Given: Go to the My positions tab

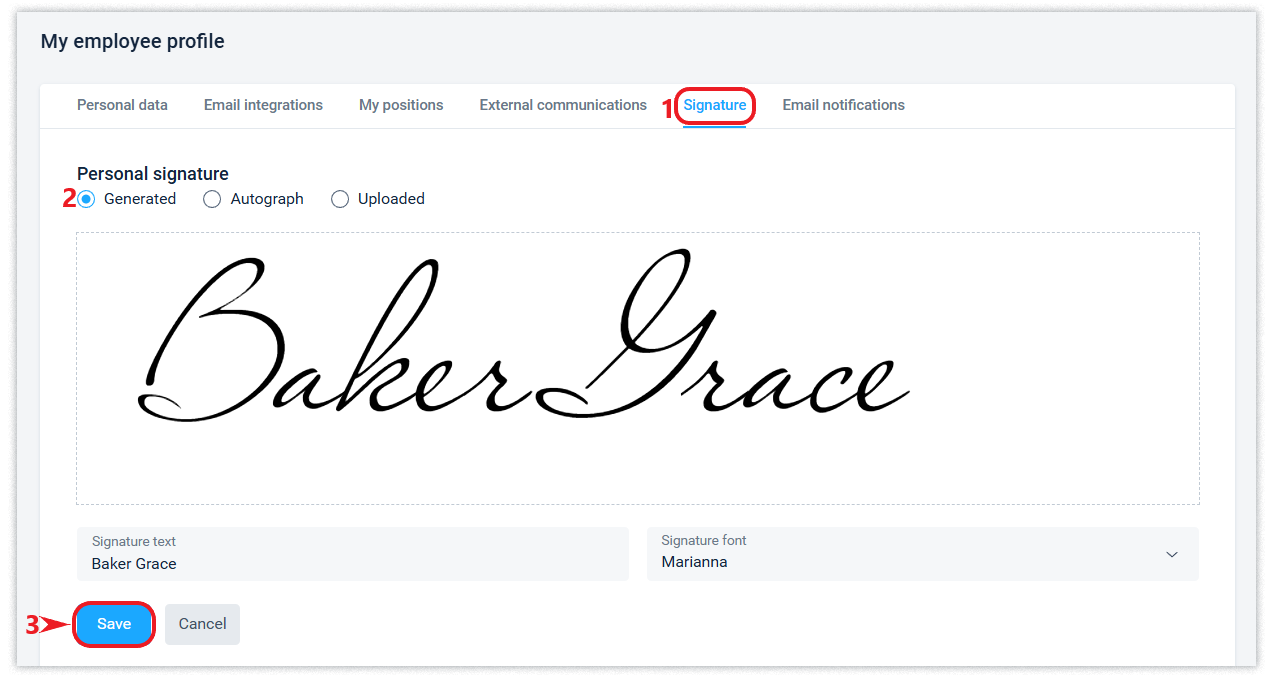Looking at the screenshot, I should coord(401,105).
